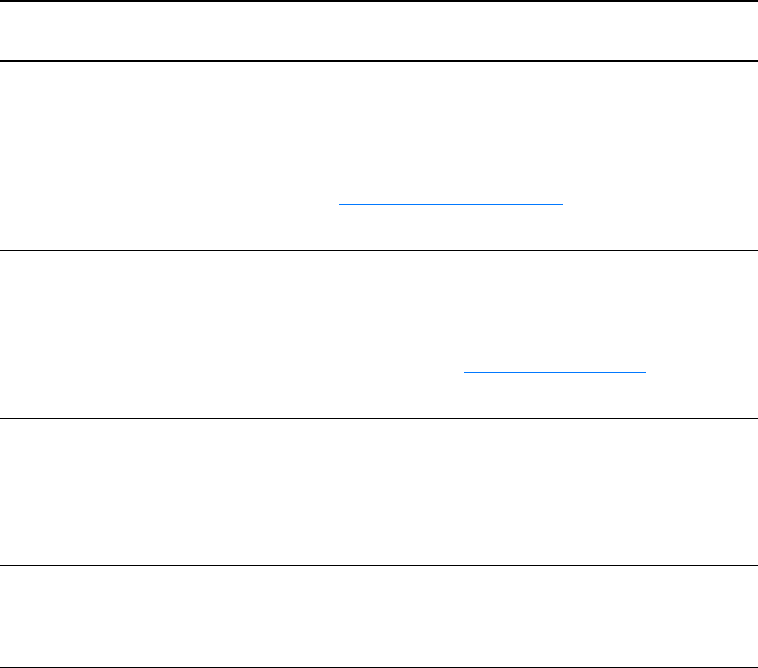Click the right end of the second-row link
Screen dimensions: 758x668
tap(645, 372)
